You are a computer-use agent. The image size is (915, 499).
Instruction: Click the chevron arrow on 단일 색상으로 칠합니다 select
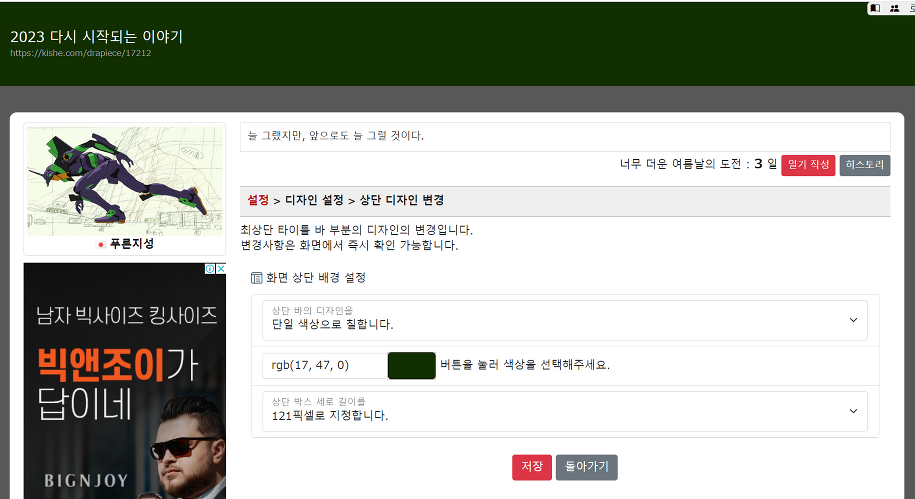(853, 320)
